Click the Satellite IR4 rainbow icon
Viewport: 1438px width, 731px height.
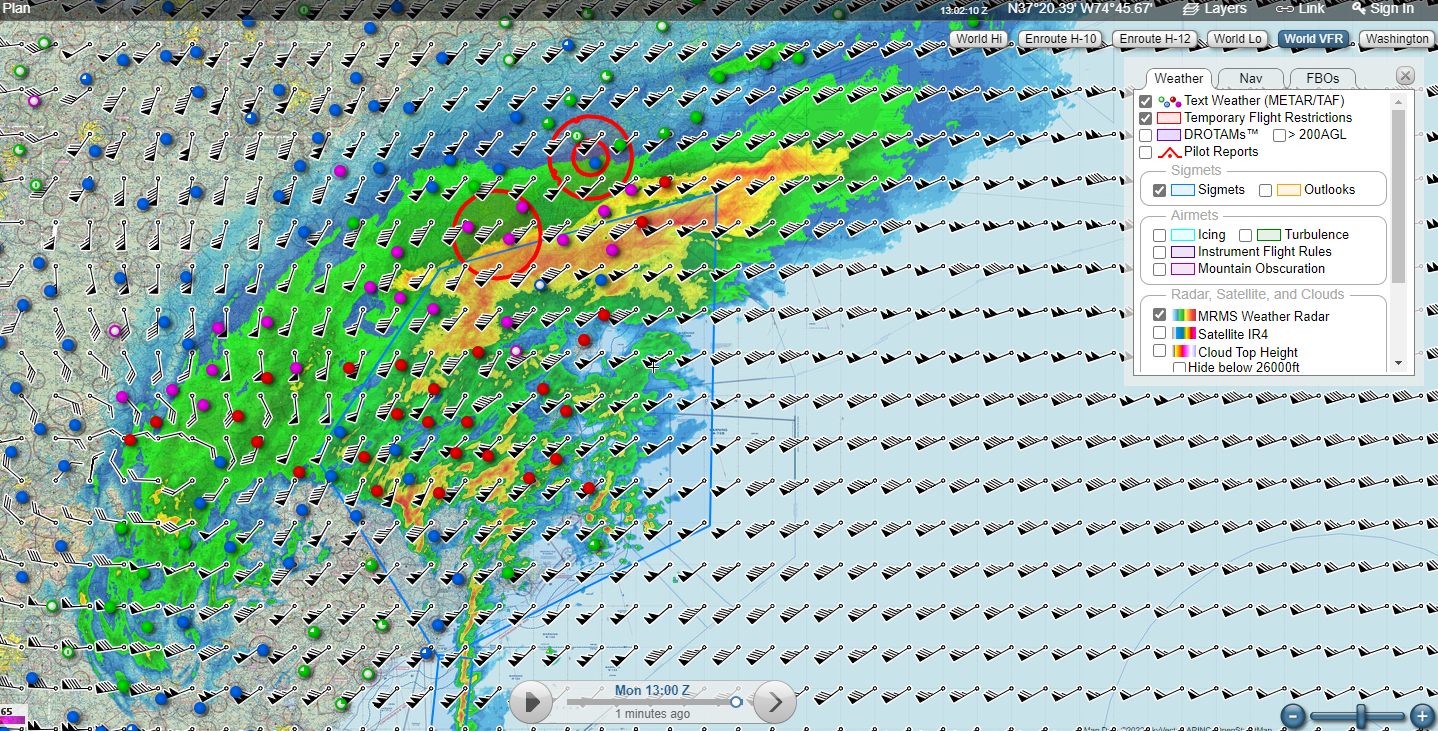coord(1183,334)
